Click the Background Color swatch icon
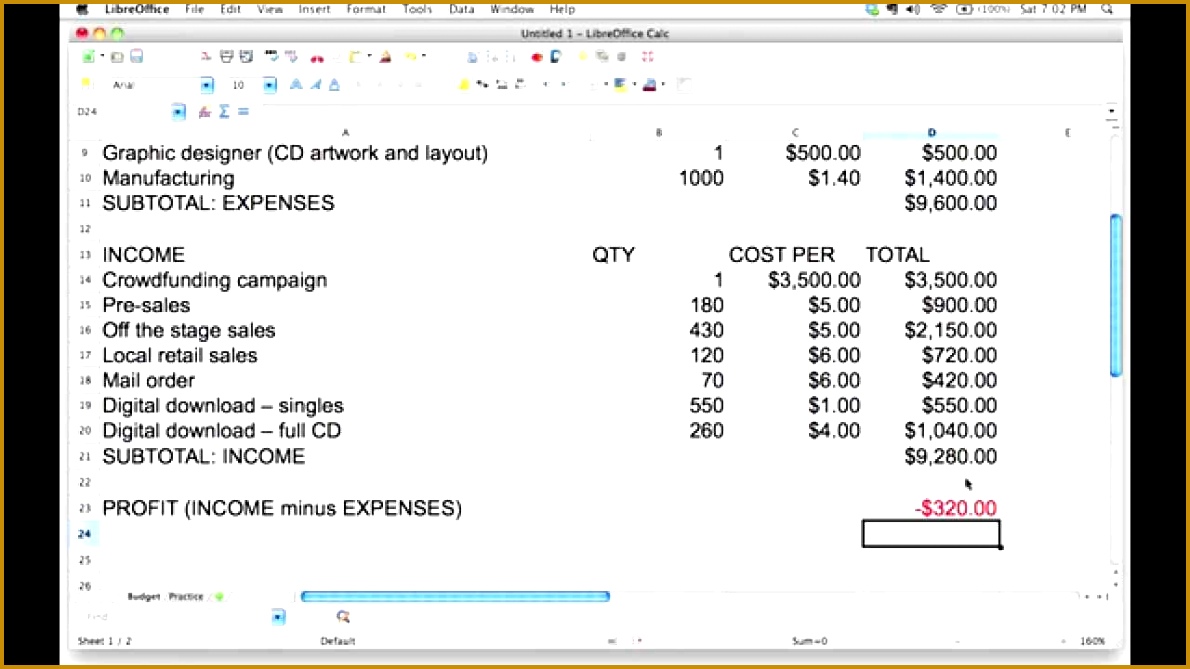This screenshot has height=669, width=1190. pyautogui.click(x=620, y=85)
